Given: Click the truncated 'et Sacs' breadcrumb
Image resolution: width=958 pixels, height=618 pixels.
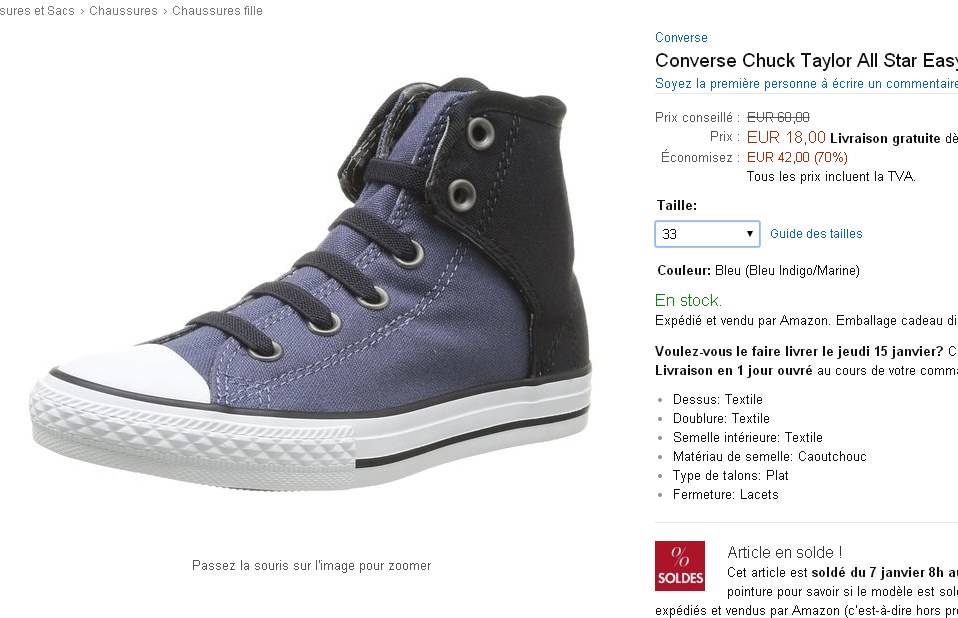Looking at the screenshot, I should click(37, 11).
